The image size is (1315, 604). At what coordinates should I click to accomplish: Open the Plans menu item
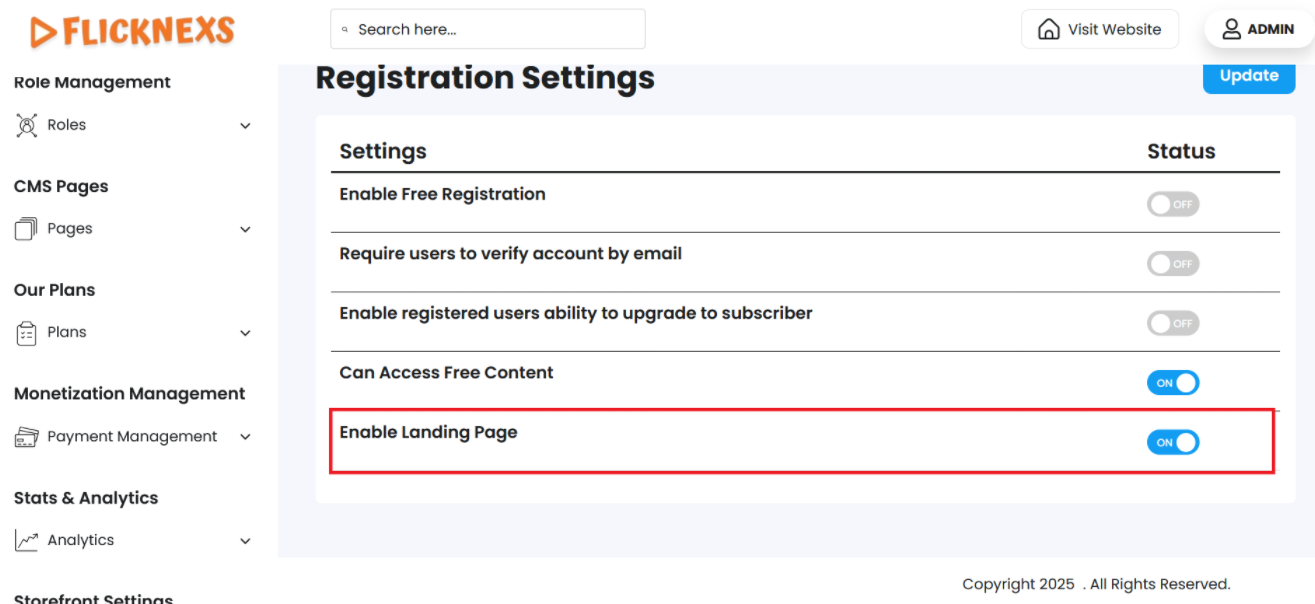click(x=67, y=333)
